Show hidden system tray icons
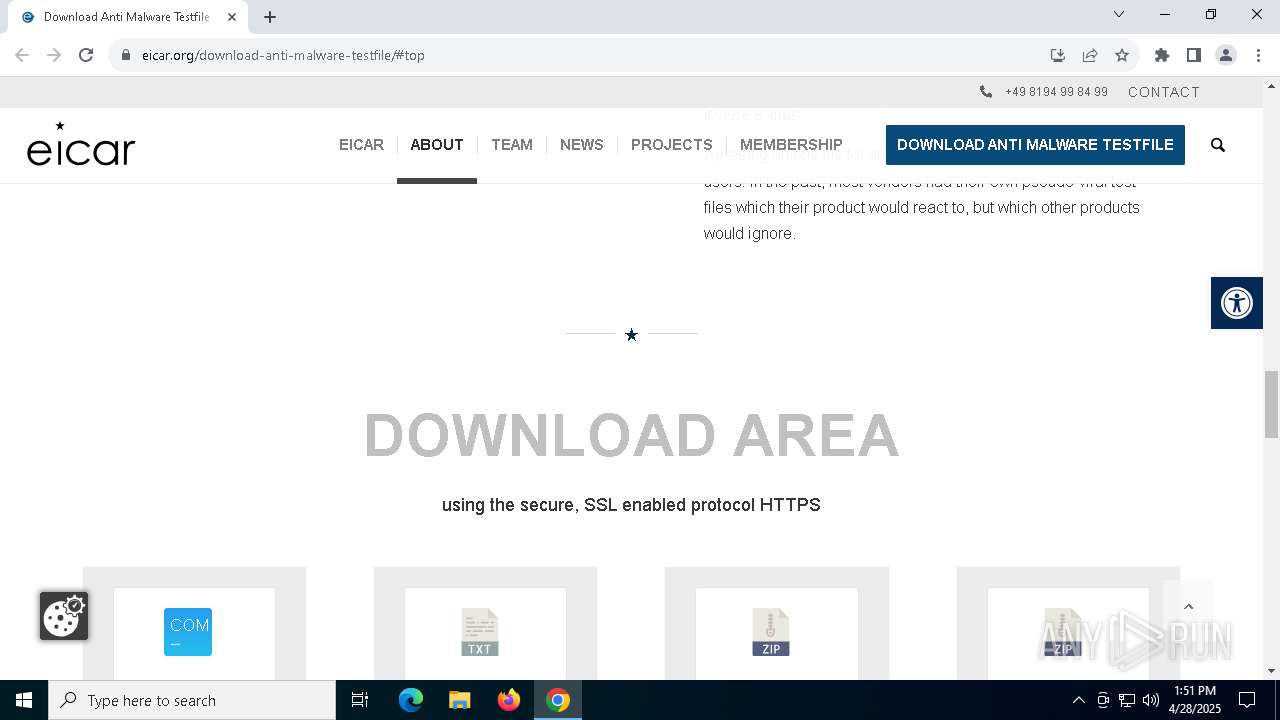The height and width of the screenshot is (720, 1280). pos(1078,700)
